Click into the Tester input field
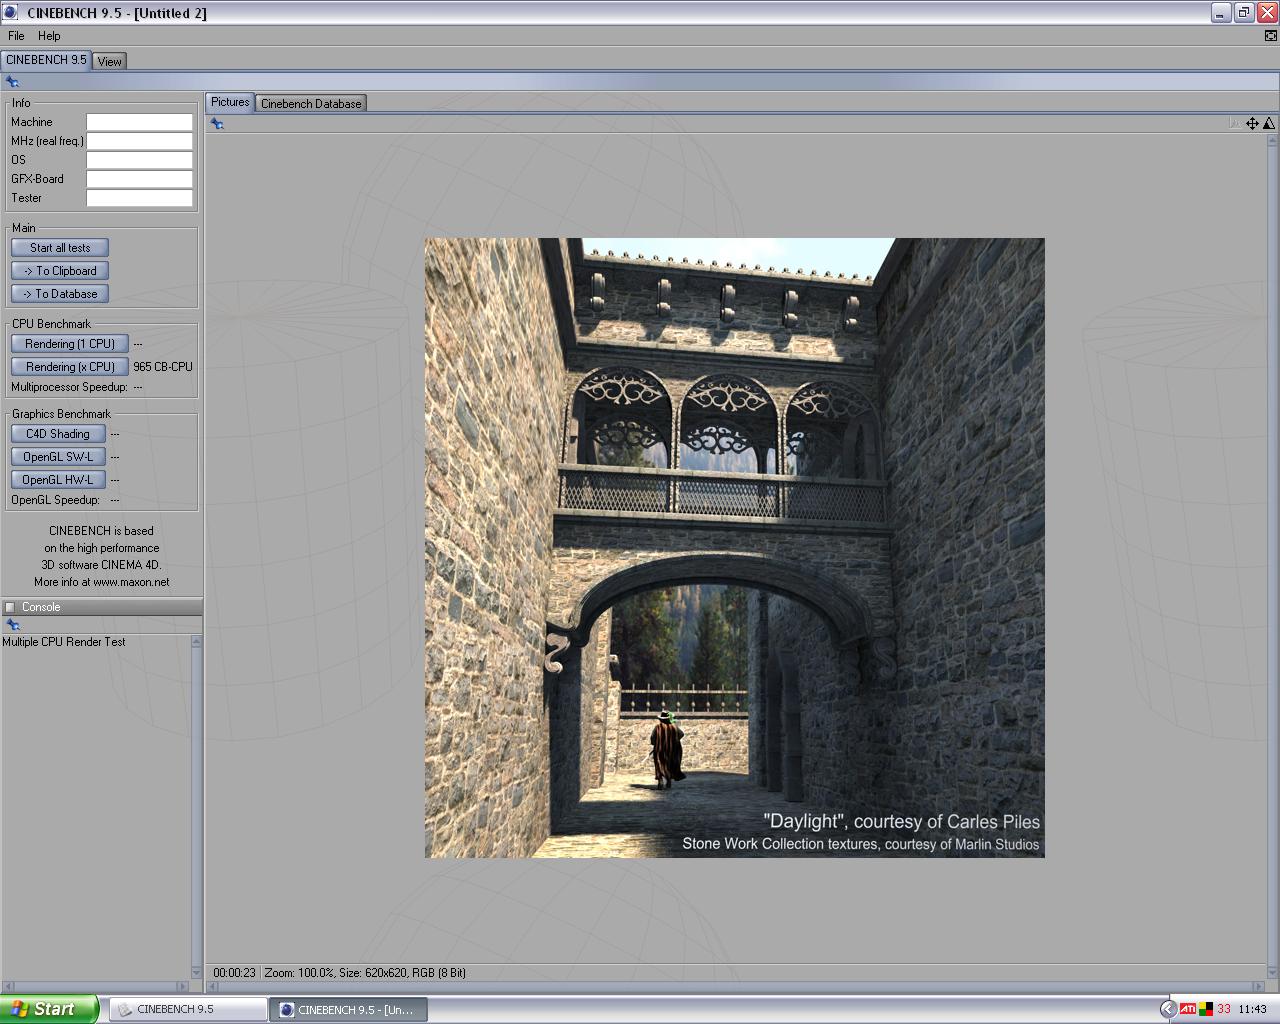Image resolution: width=1280 pixels, height=1024 pixels. coord(139,198)
